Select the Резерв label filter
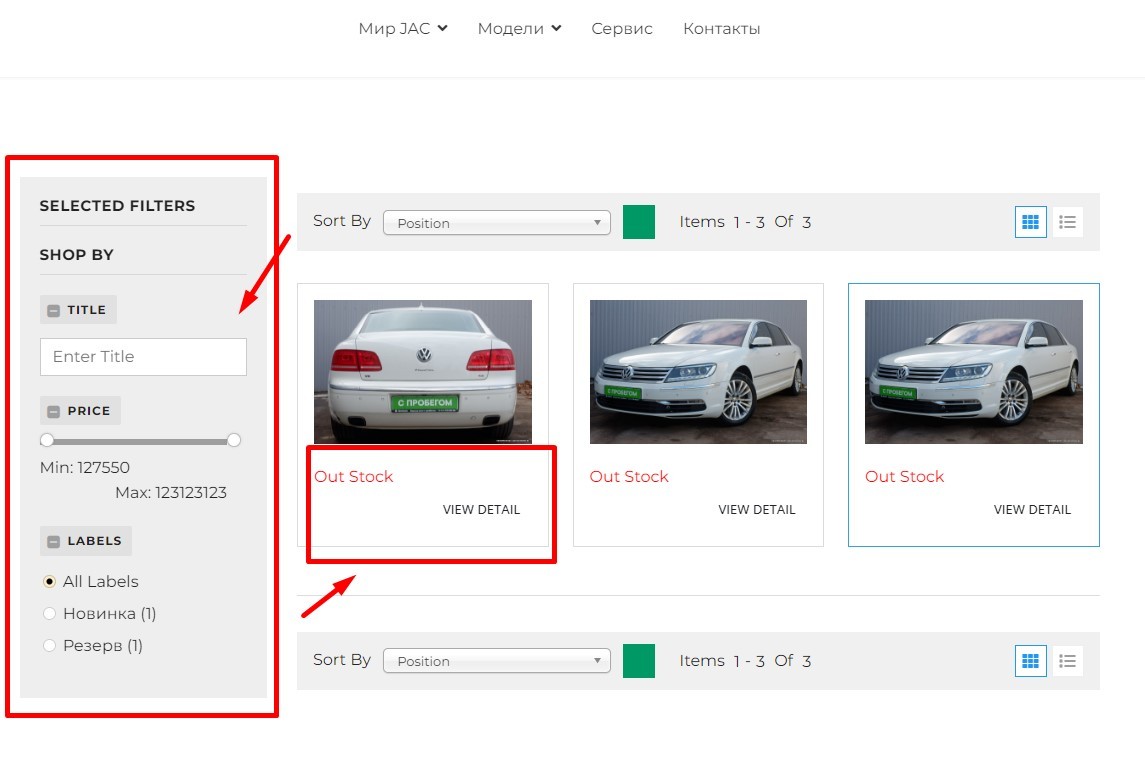Viewport: 1145px width, 760px height. pyautogui.click(x=49, y=646)
